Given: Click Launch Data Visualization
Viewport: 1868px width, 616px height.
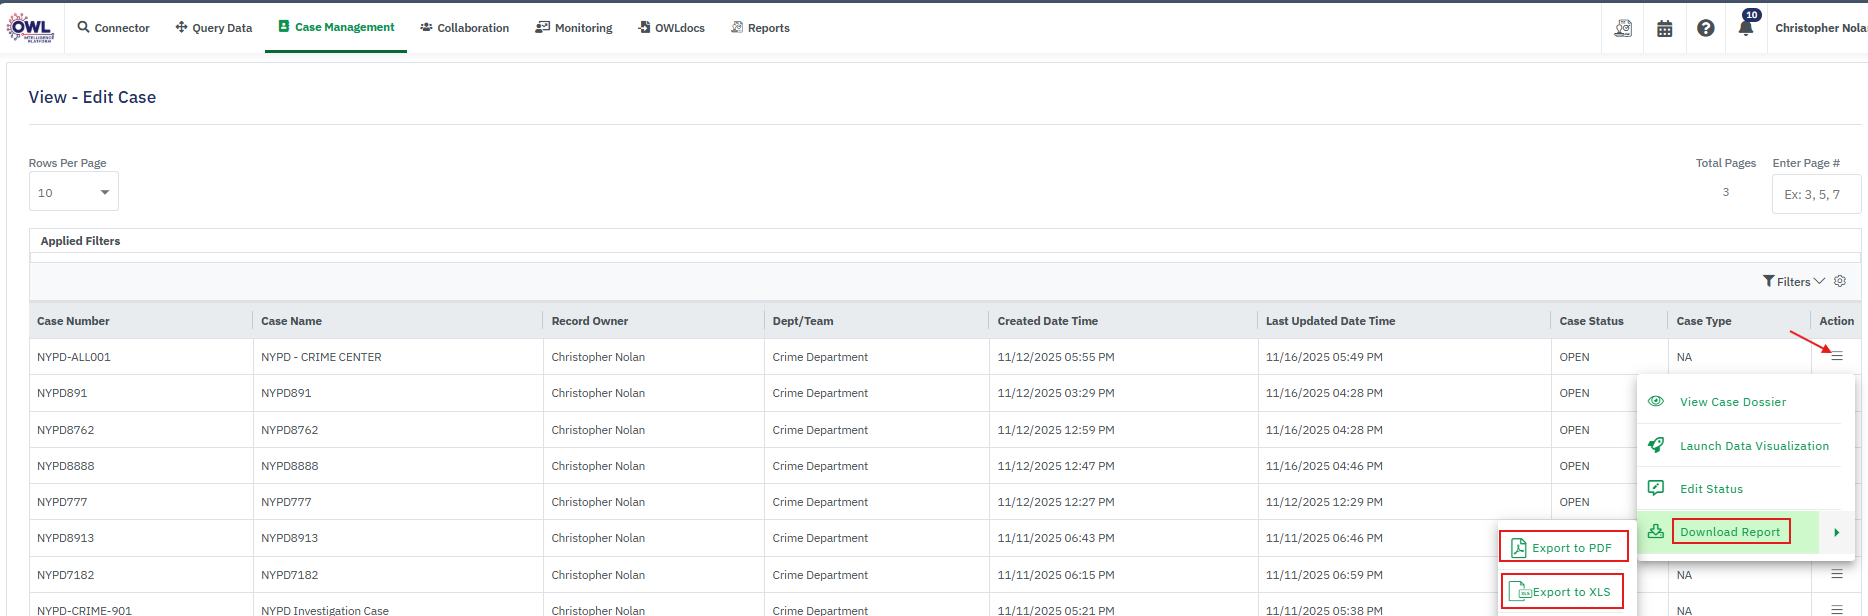Looking at the screenshot, I should (1753, 446).
